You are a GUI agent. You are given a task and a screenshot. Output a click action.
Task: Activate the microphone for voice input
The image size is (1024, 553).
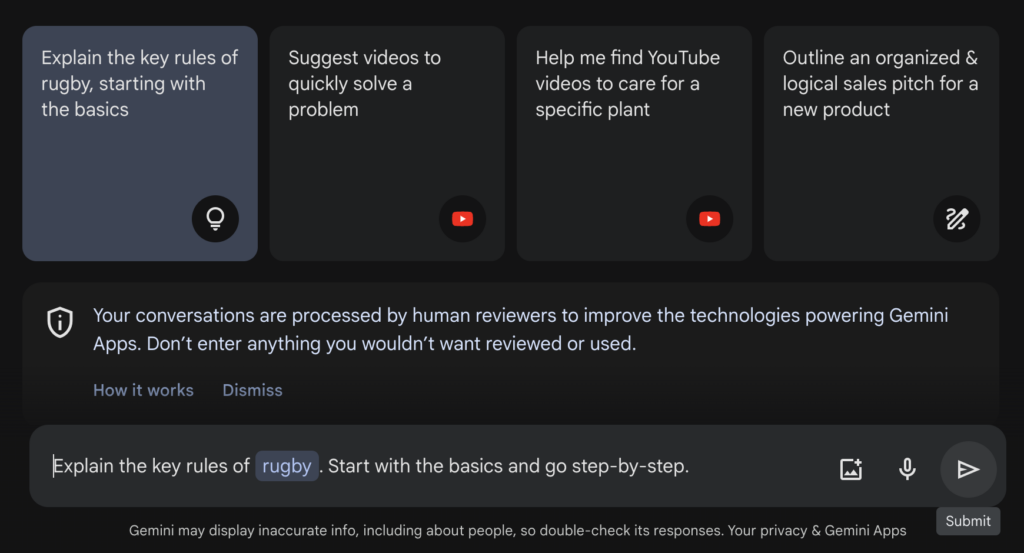907,469
